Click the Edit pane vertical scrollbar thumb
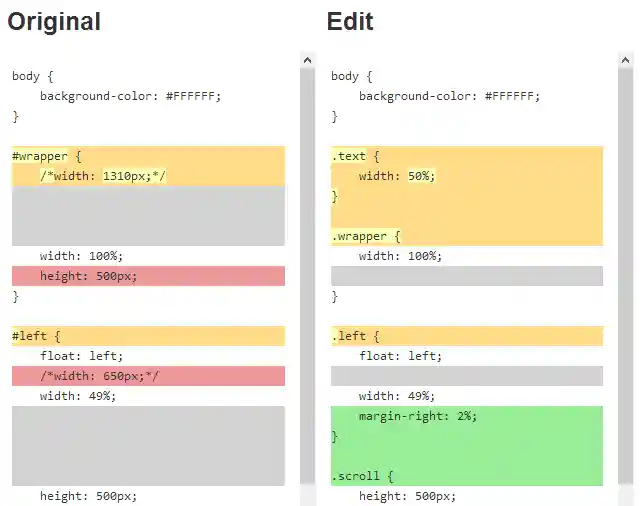 coord(626,280)
